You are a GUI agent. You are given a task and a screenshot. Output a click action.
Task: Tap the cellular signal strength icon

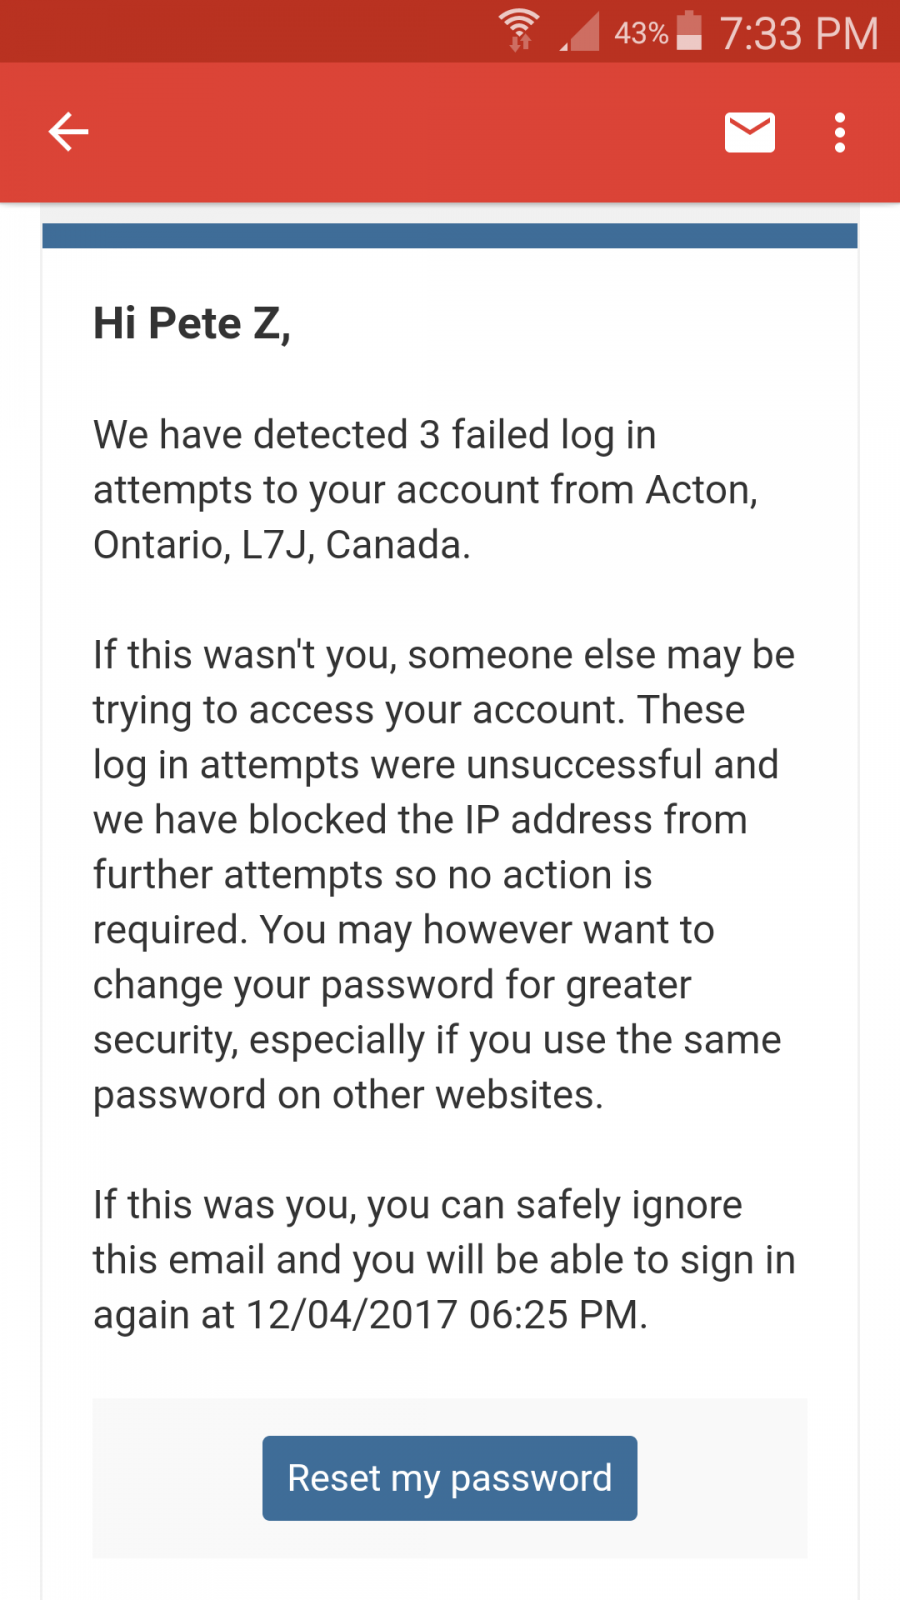coord(579,32)
